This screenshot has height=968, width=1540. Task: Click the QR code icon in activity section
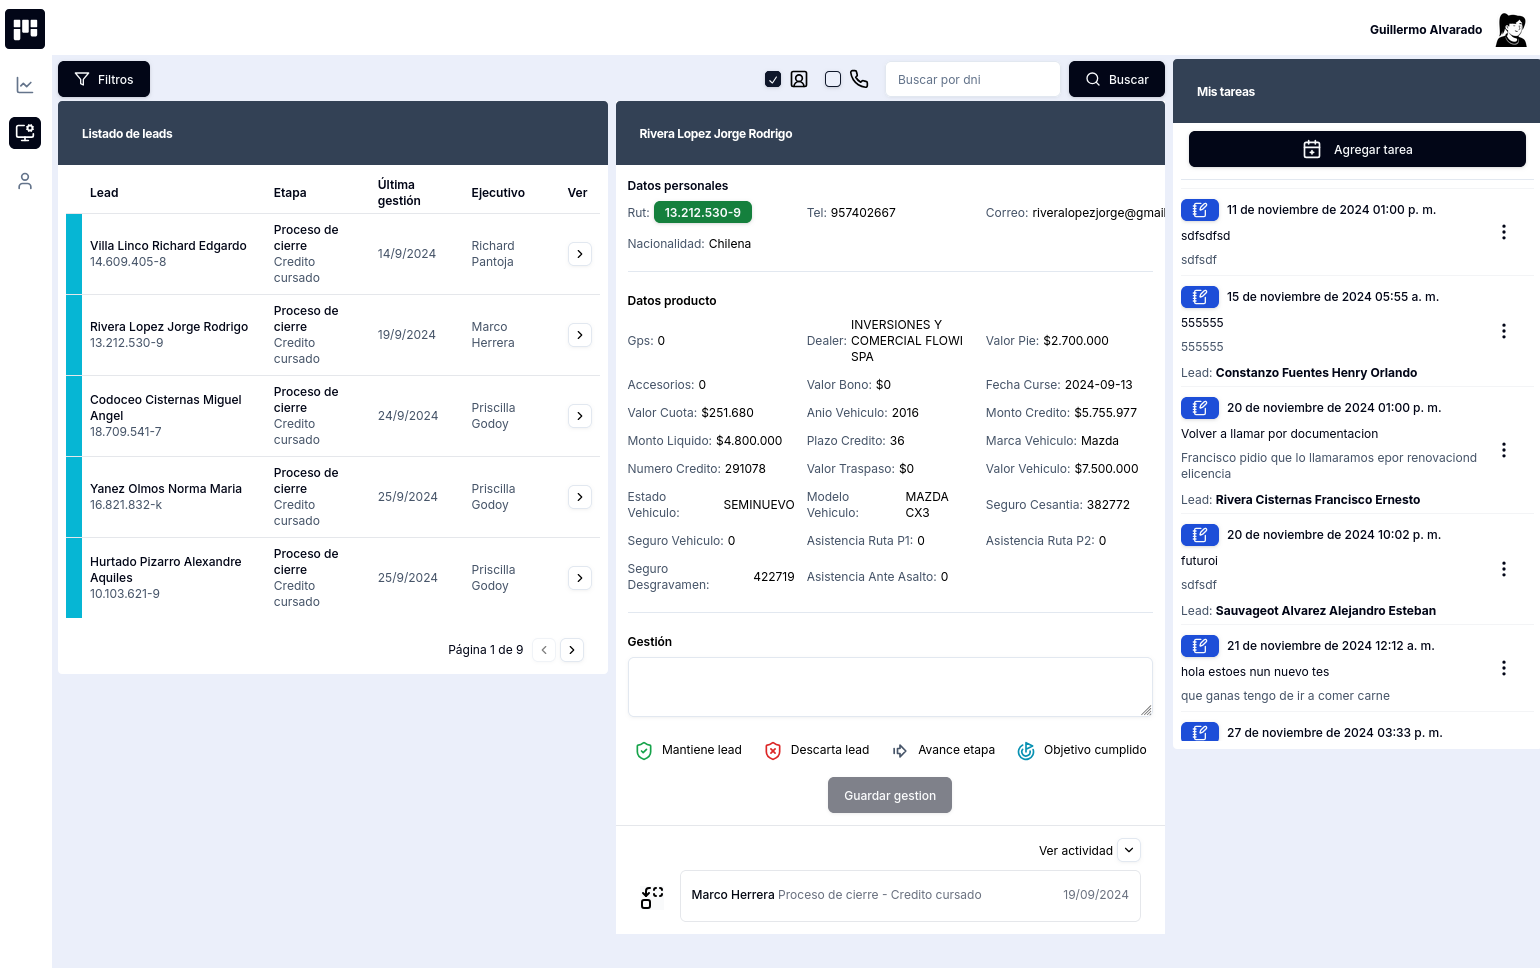coord(652,896)
